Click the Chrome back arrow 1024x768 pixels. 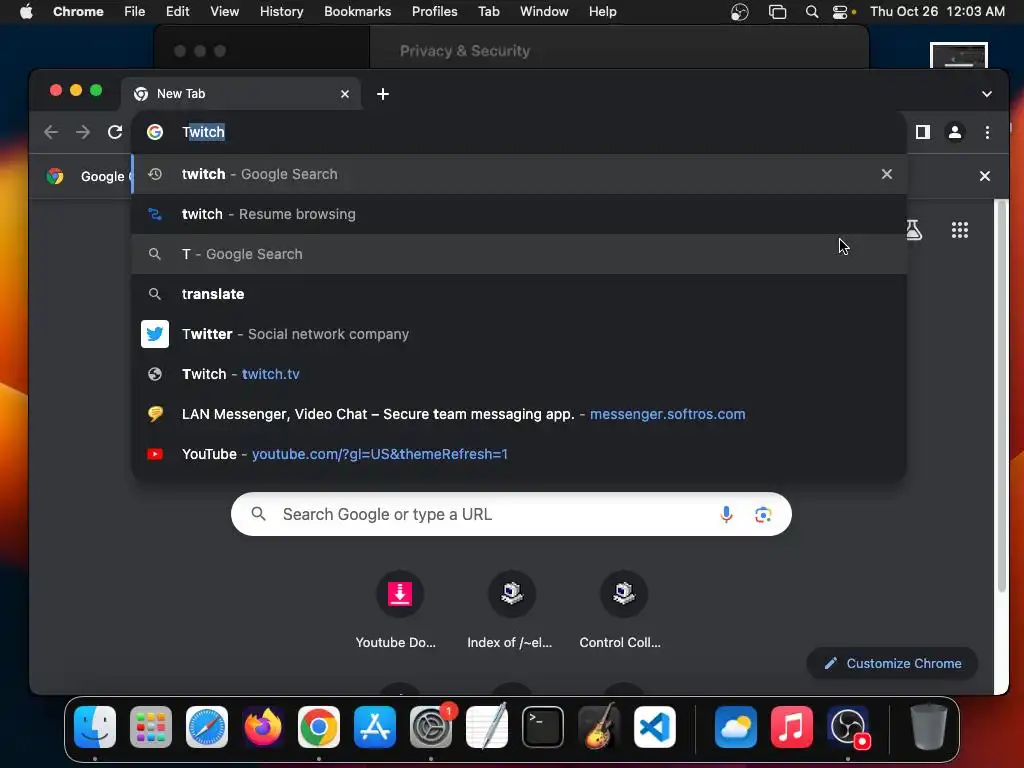[51, 132]
